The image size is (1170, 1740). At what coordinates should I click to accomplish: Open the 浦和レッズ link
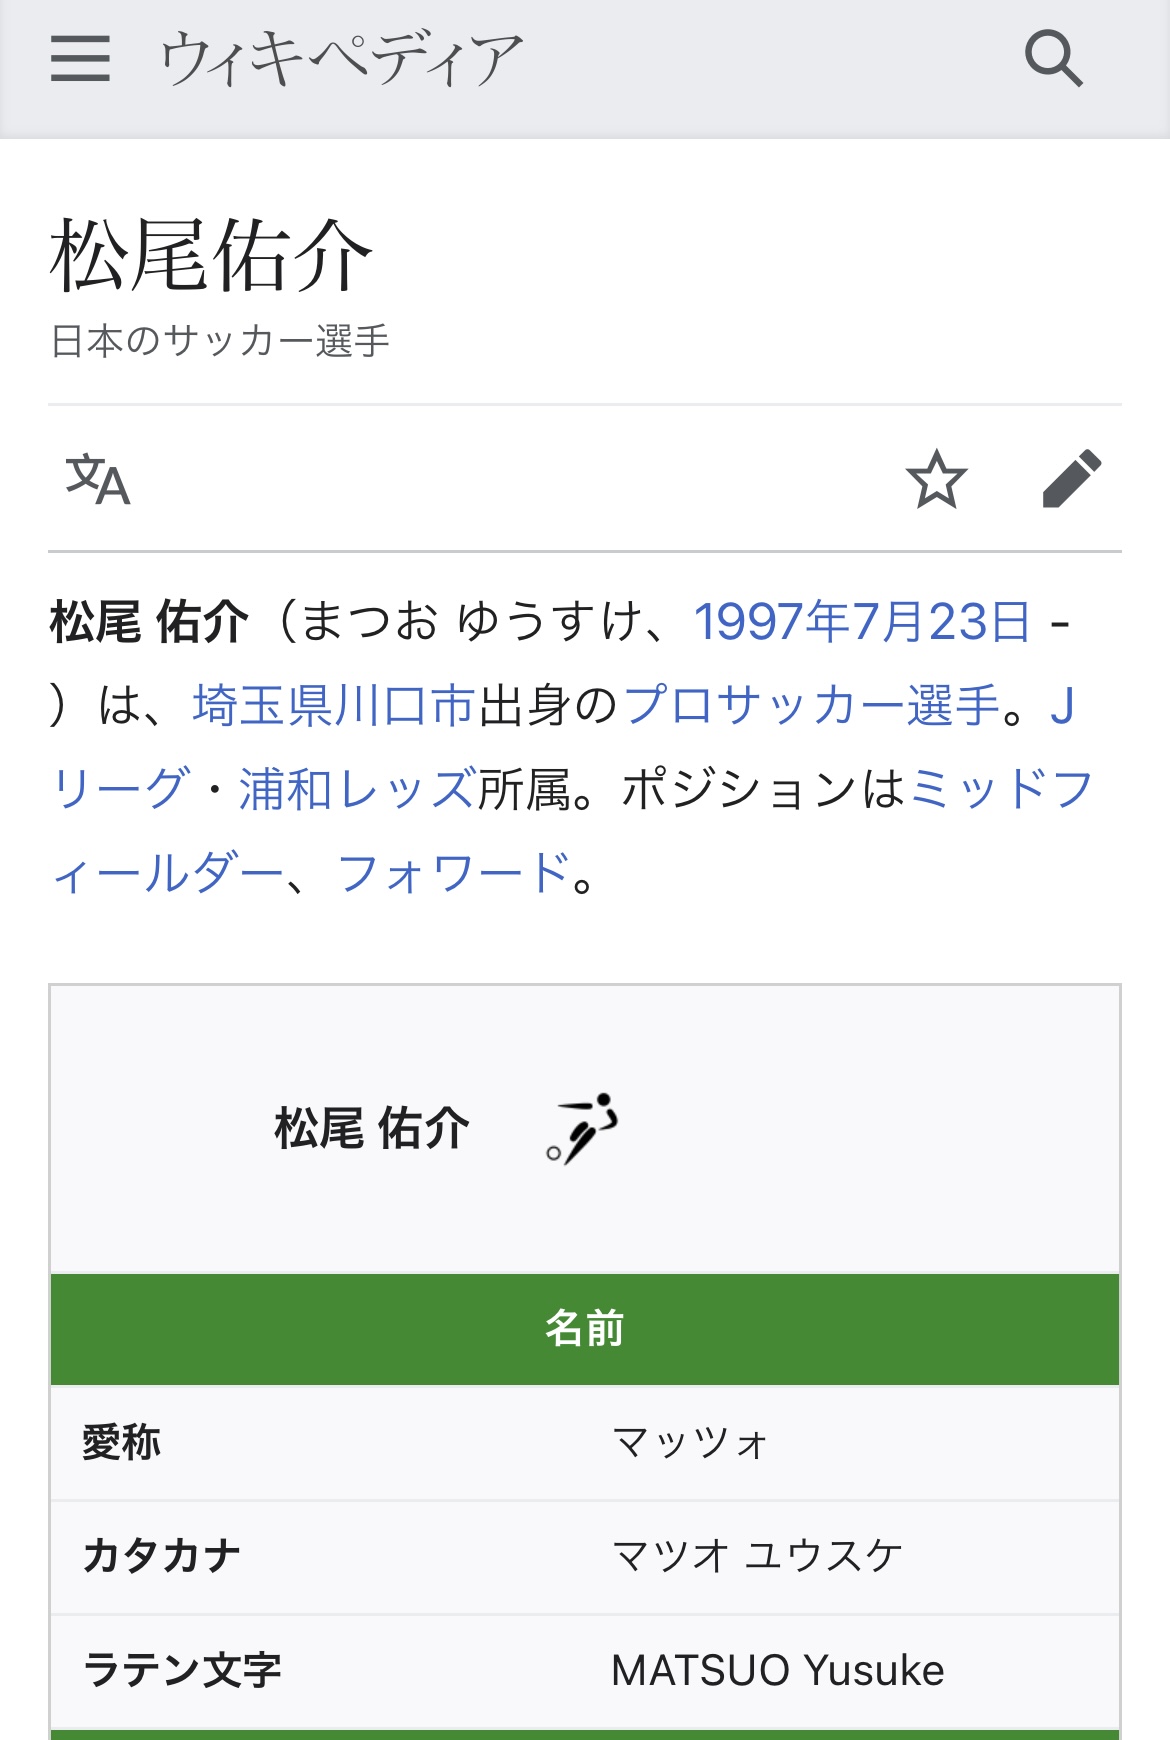pyautogui.click(x=357, y=790)
